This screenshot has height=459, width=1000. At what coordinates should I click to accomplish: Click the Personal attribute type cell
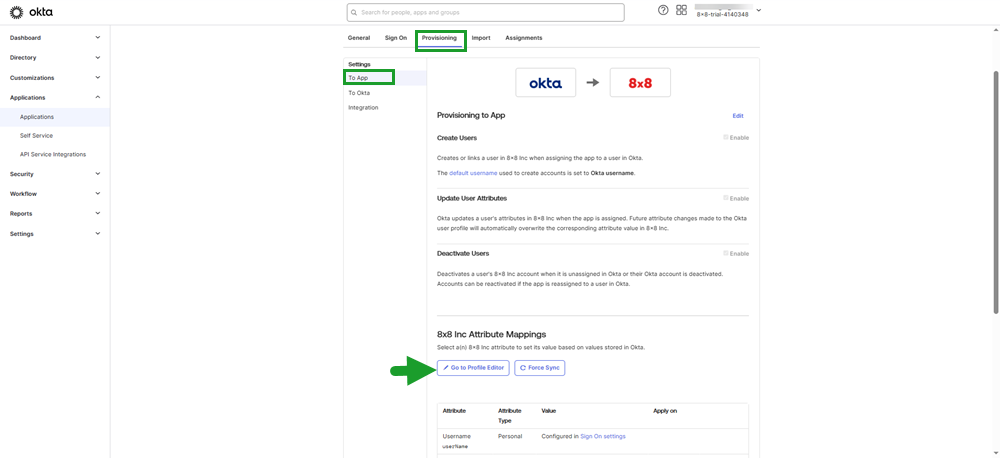(x=510, y=436)
